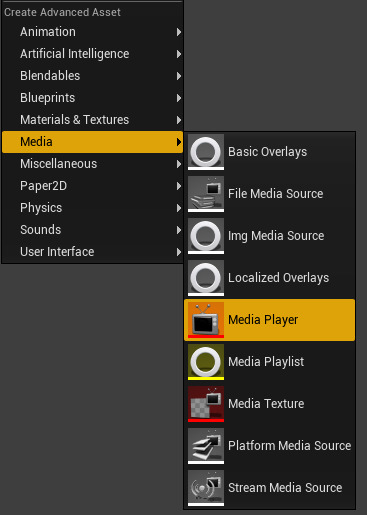367x515 pixels.
Task: Open the Blueprints category
Action: click(92, 98)
